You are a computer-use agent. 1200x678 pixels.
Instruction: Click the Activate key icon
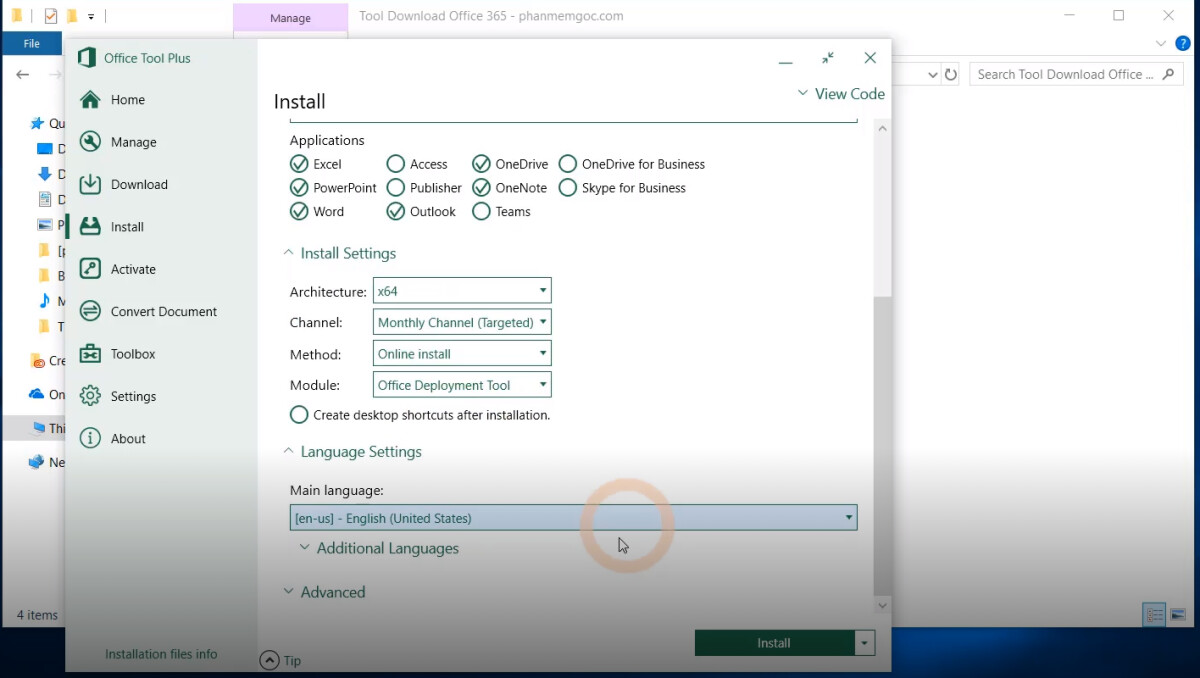pos(90,269)
